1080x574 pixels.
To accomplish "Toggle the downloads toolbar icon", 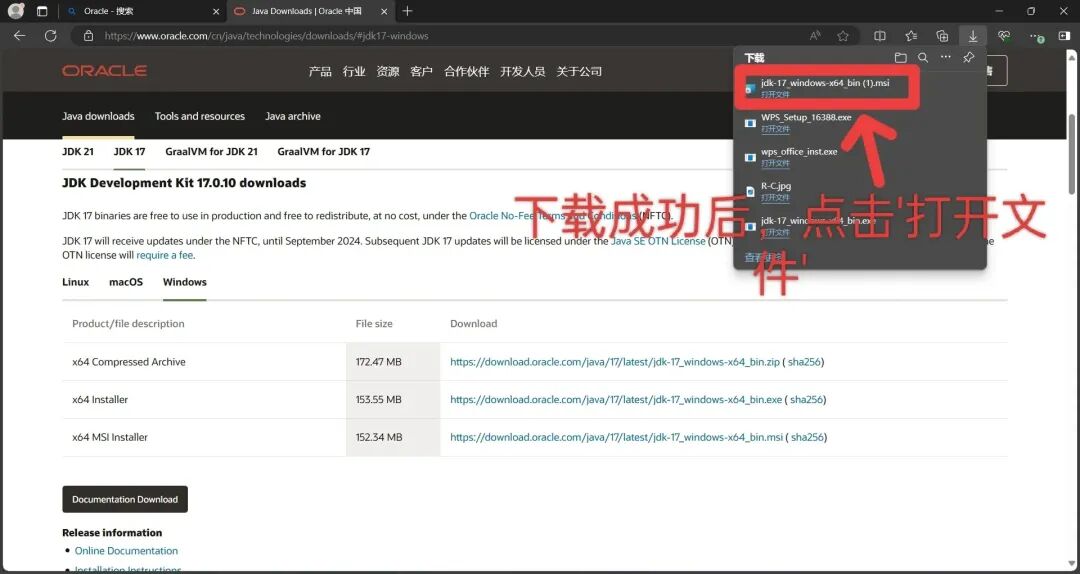I will click(973, 36).
